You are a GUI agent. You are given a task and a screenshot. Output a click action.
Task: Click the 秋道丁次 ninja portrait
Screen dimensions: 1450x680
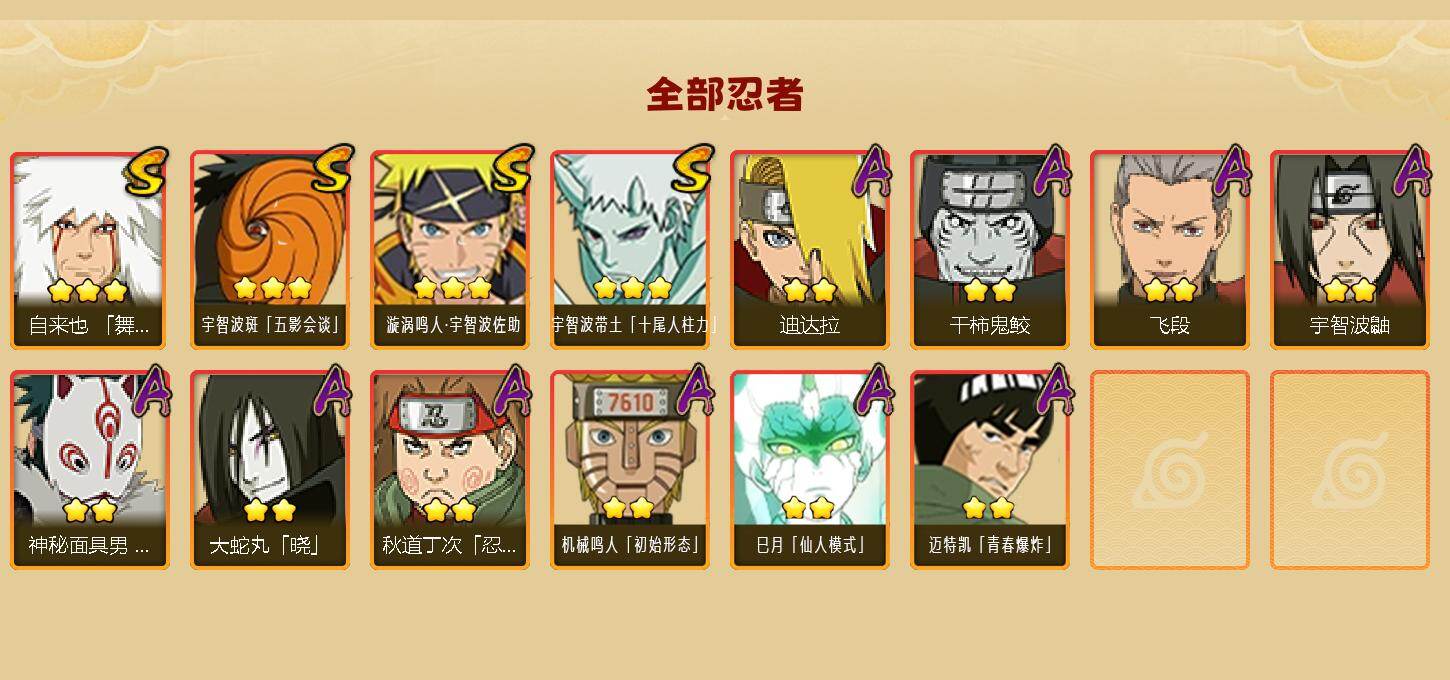tap(450, 470)
